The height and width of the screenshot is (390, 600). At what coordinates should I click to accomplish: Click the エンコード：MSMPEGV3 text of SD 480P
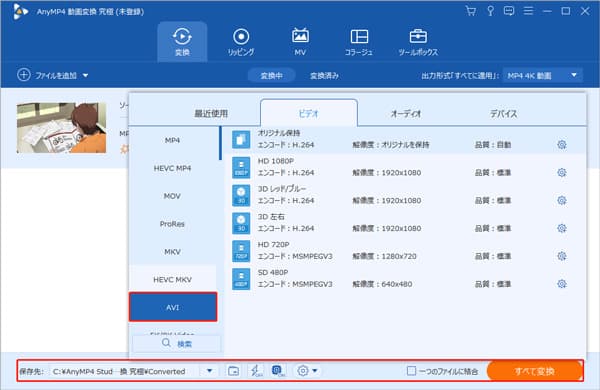[295, 284]
